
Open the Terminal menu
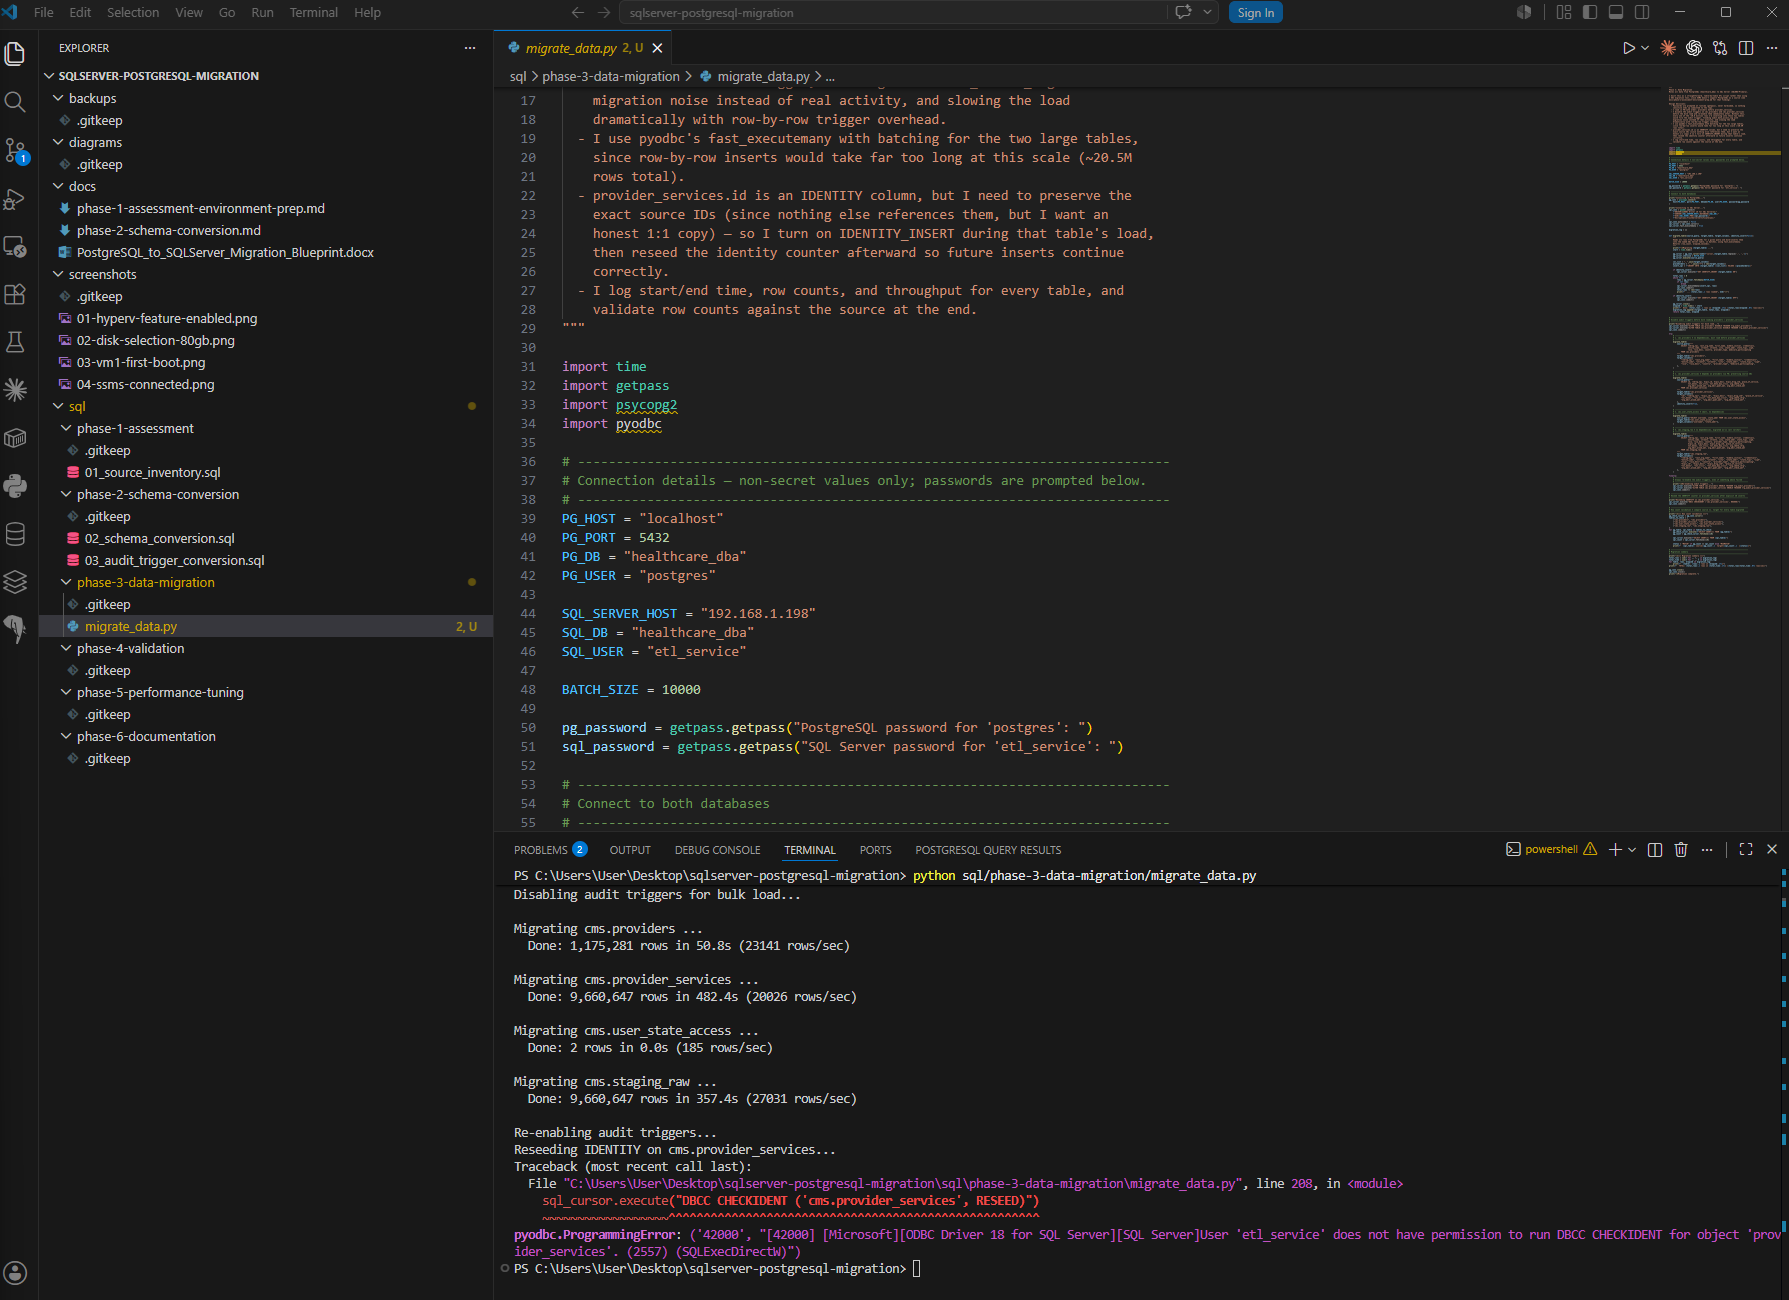pyautogui.click(x=313, y=12)
